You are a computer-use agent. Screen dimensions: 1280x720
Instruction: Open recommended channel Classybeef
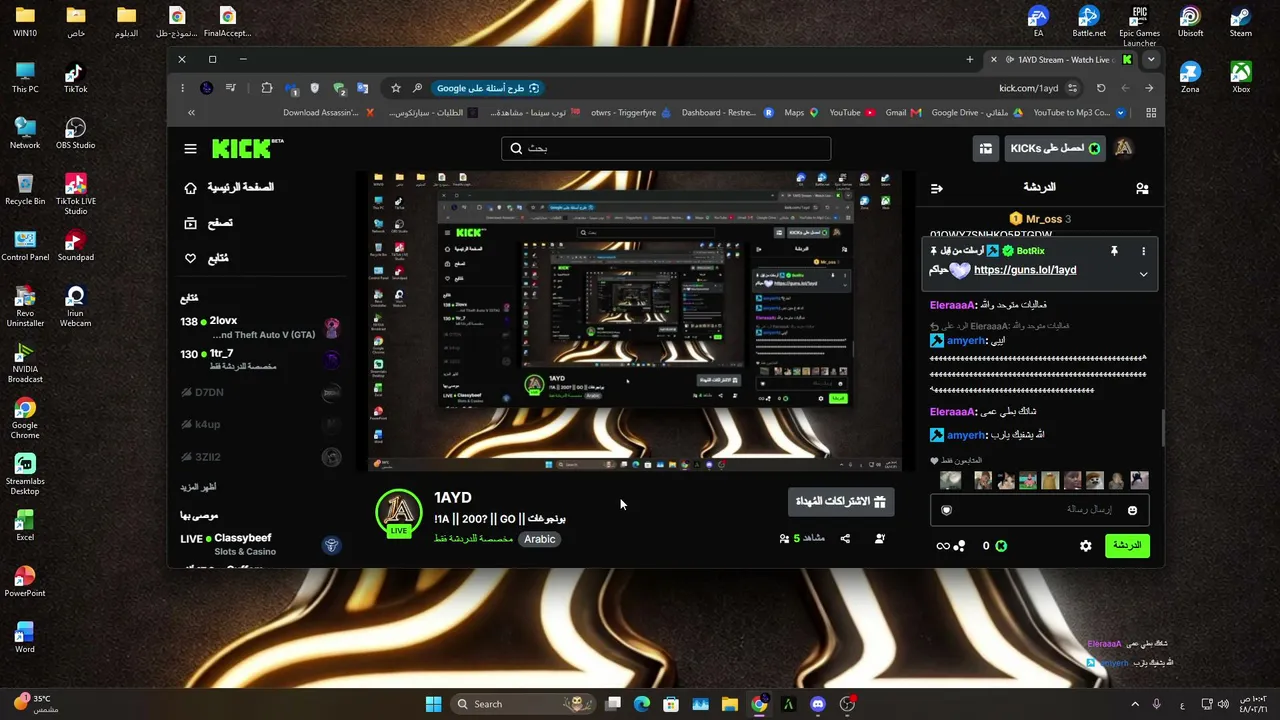pyautogui.click(x=260, y=544)
